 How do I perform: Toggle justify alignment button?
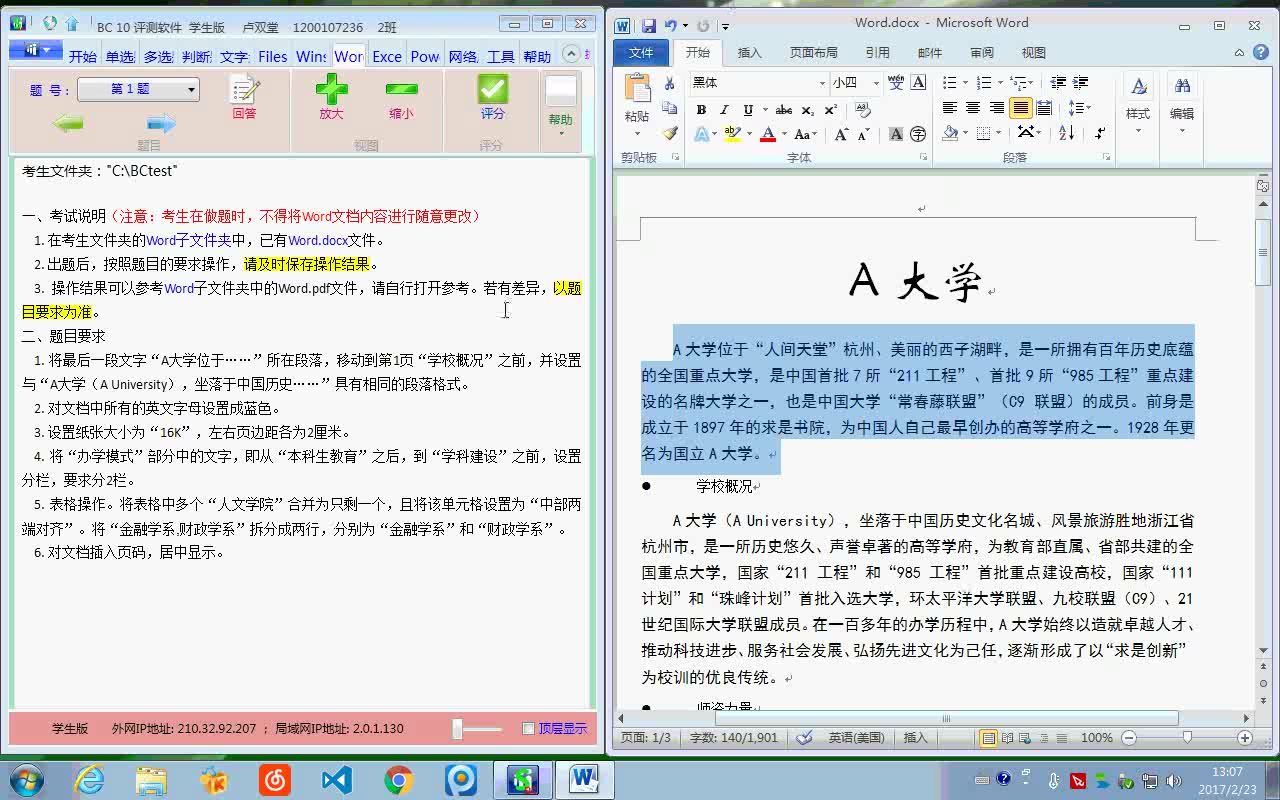pos(1020,108)
